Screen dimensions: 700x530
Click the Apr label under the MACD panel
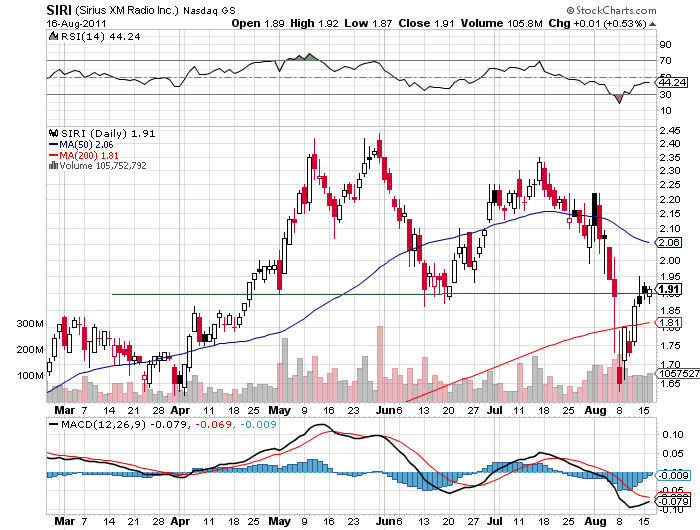coord(181,521)
